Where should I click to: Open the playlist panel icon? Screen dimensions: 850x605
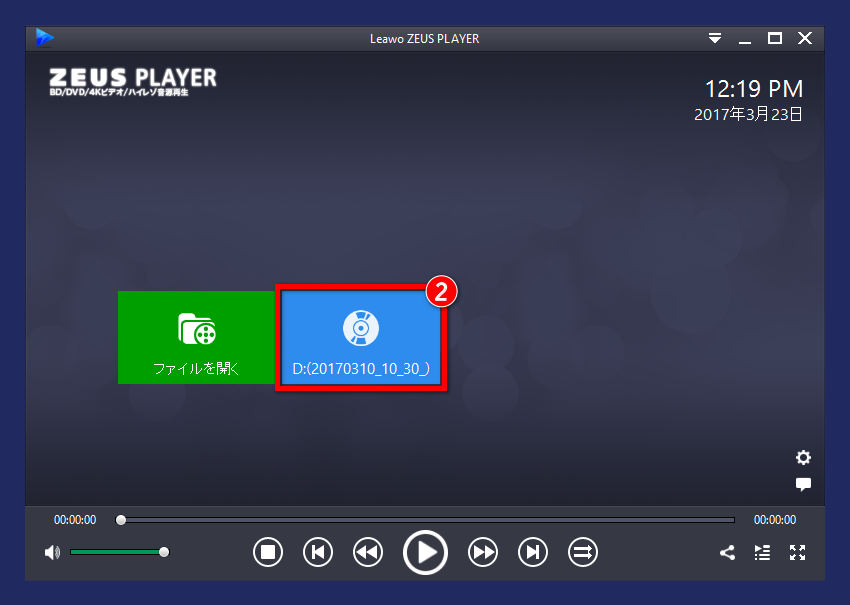coord(761,552)
